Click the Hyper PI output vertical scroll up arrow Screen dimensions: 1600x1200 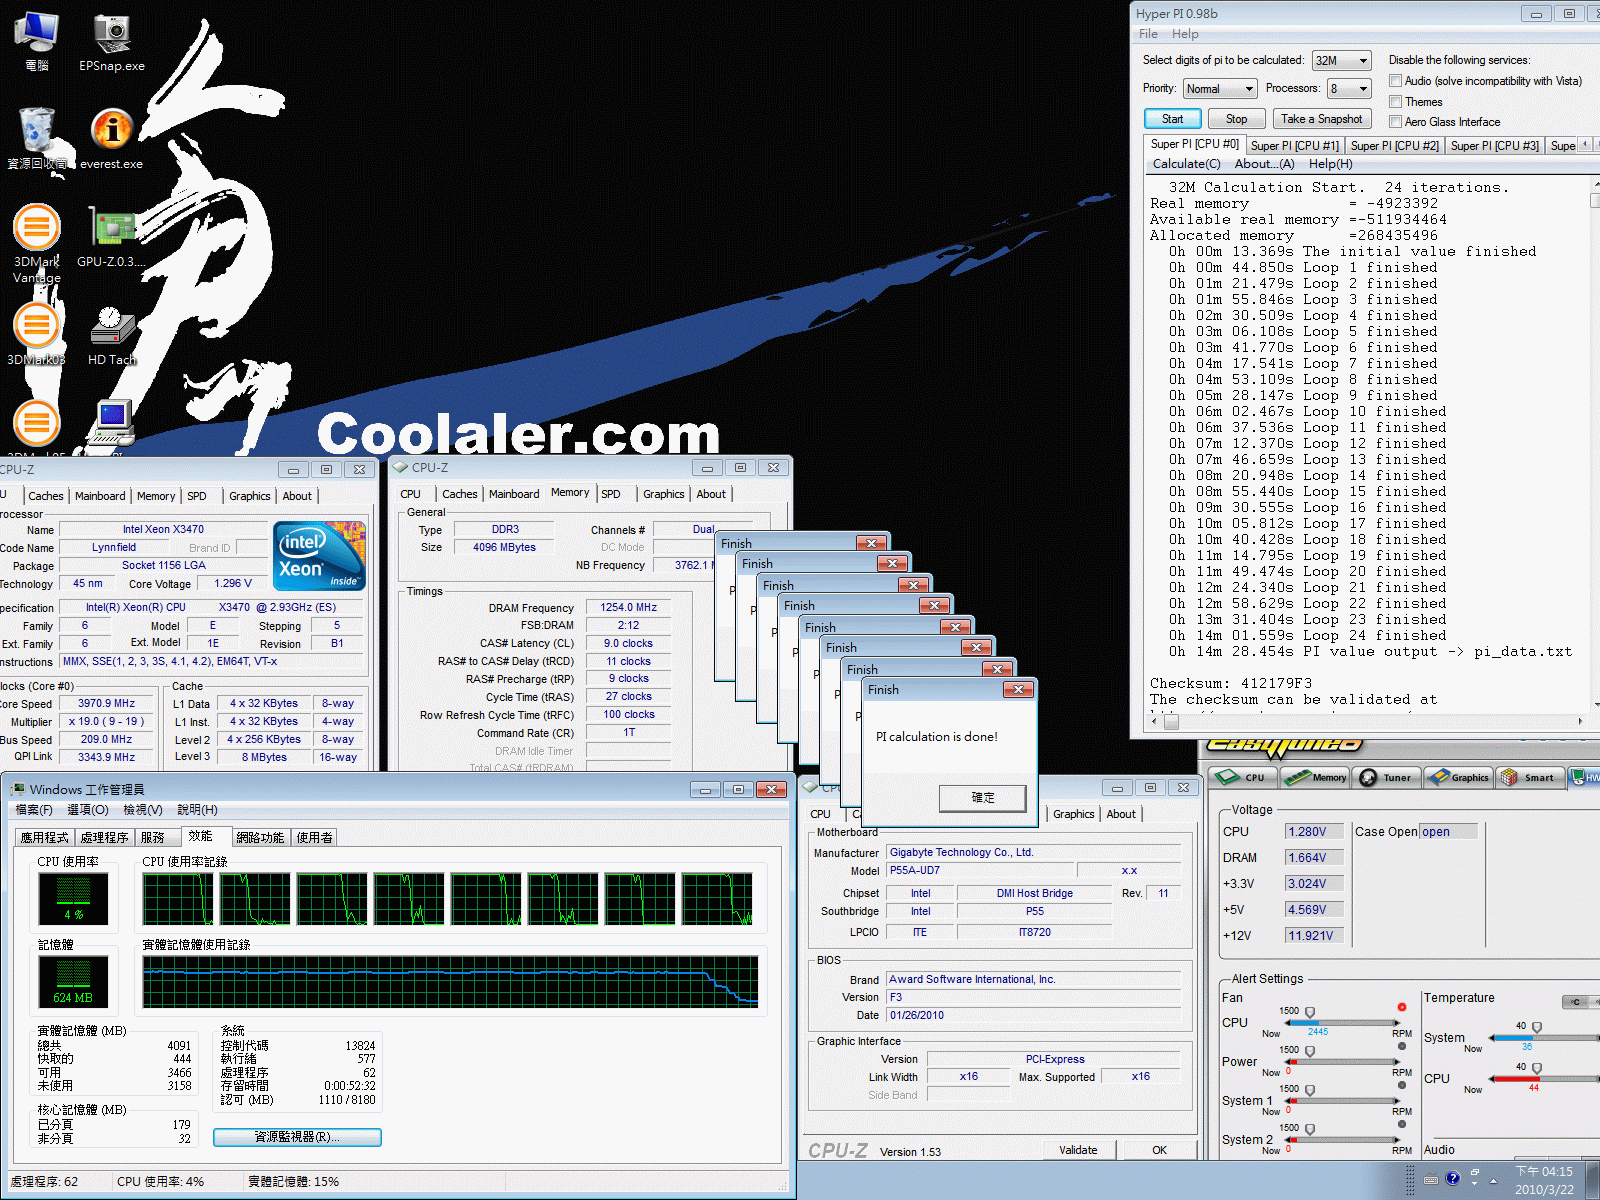pyautogui.click(x=1594, y=184)
